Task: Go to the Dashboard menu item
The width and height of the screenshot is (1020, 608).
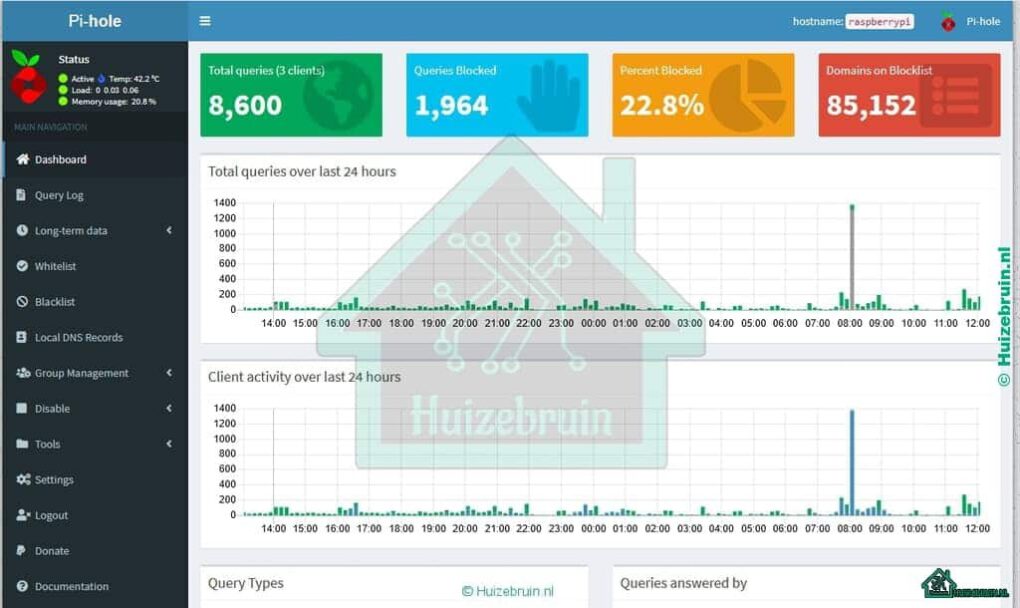Action: click(x=95, y=159)
